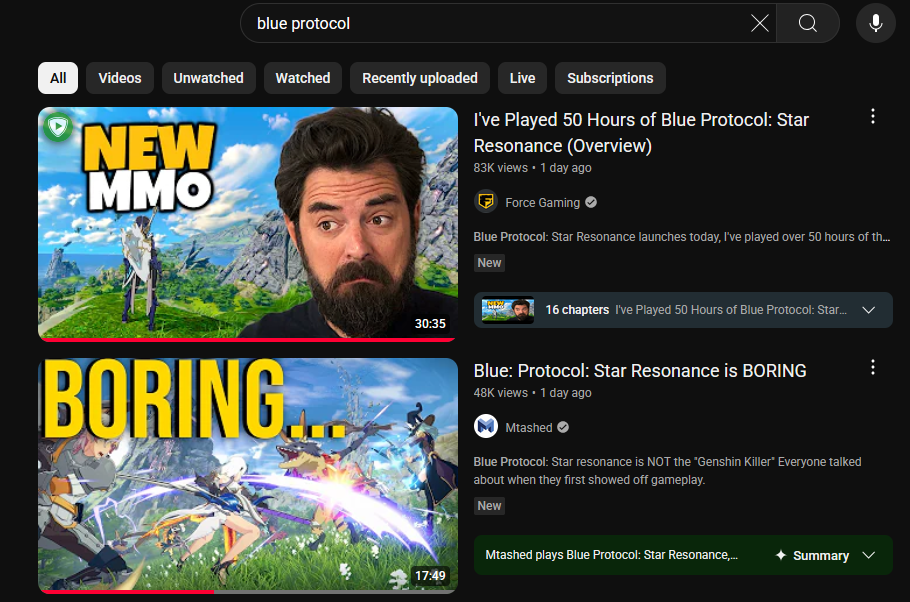Click the 'Genshin Killer' description text

pos(667,471)
